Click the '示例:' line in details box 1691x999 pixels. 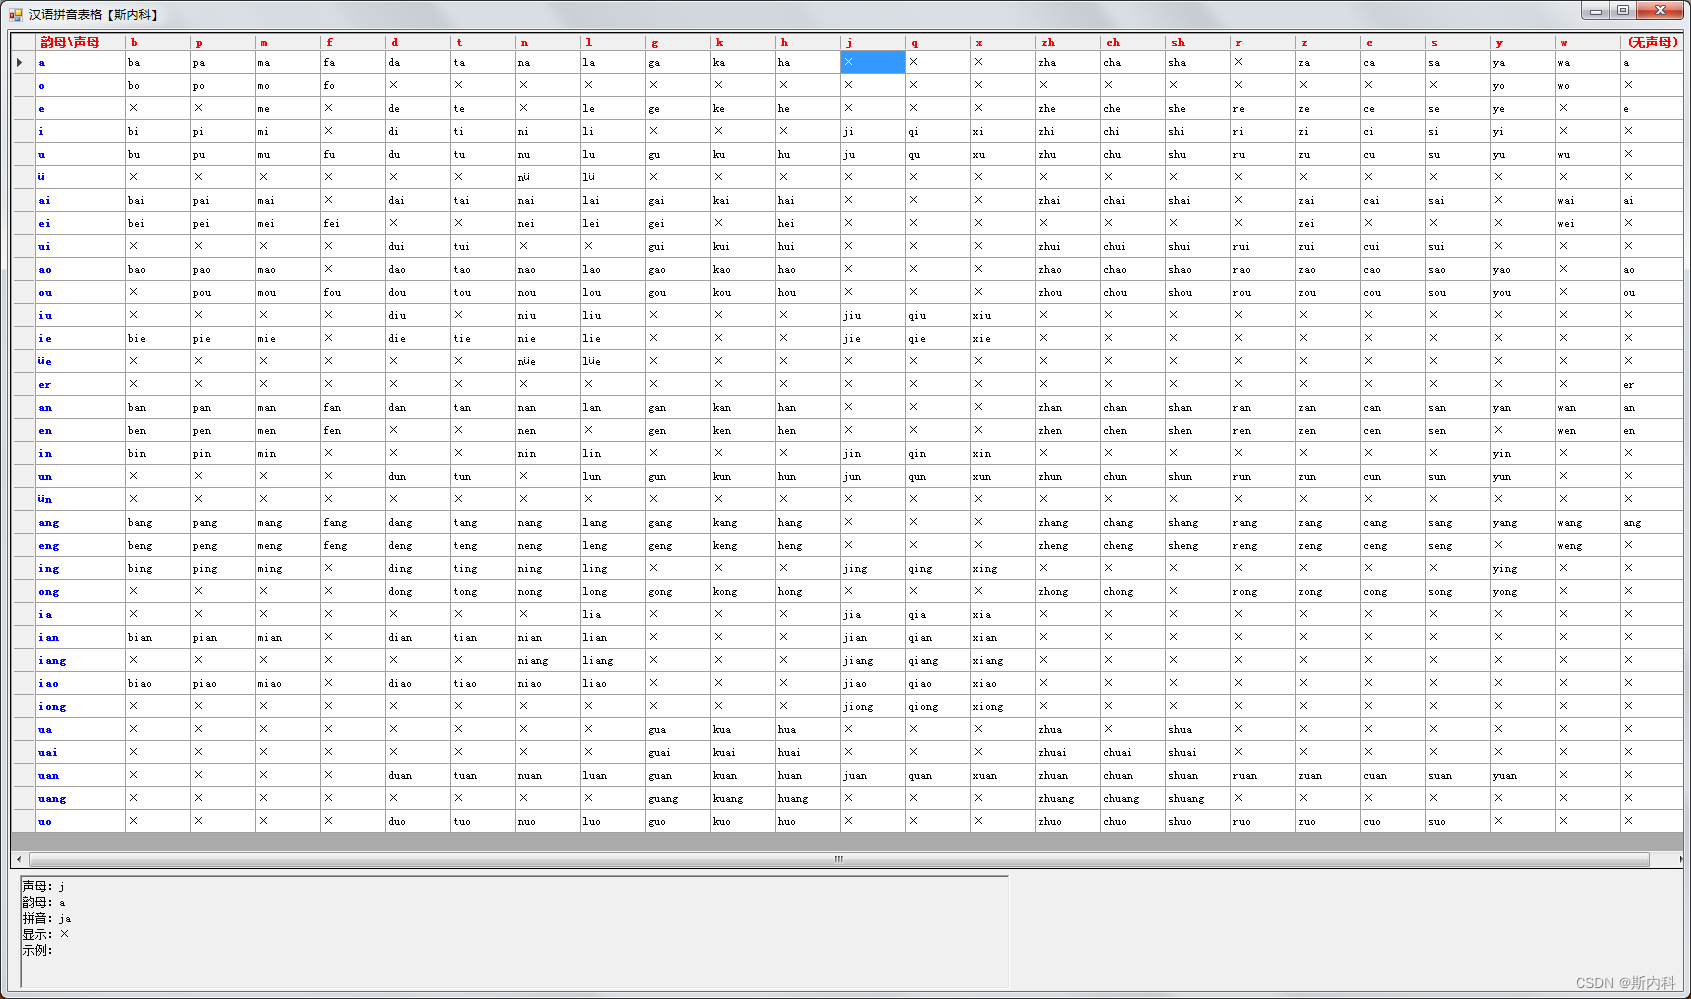click(37, 950)
